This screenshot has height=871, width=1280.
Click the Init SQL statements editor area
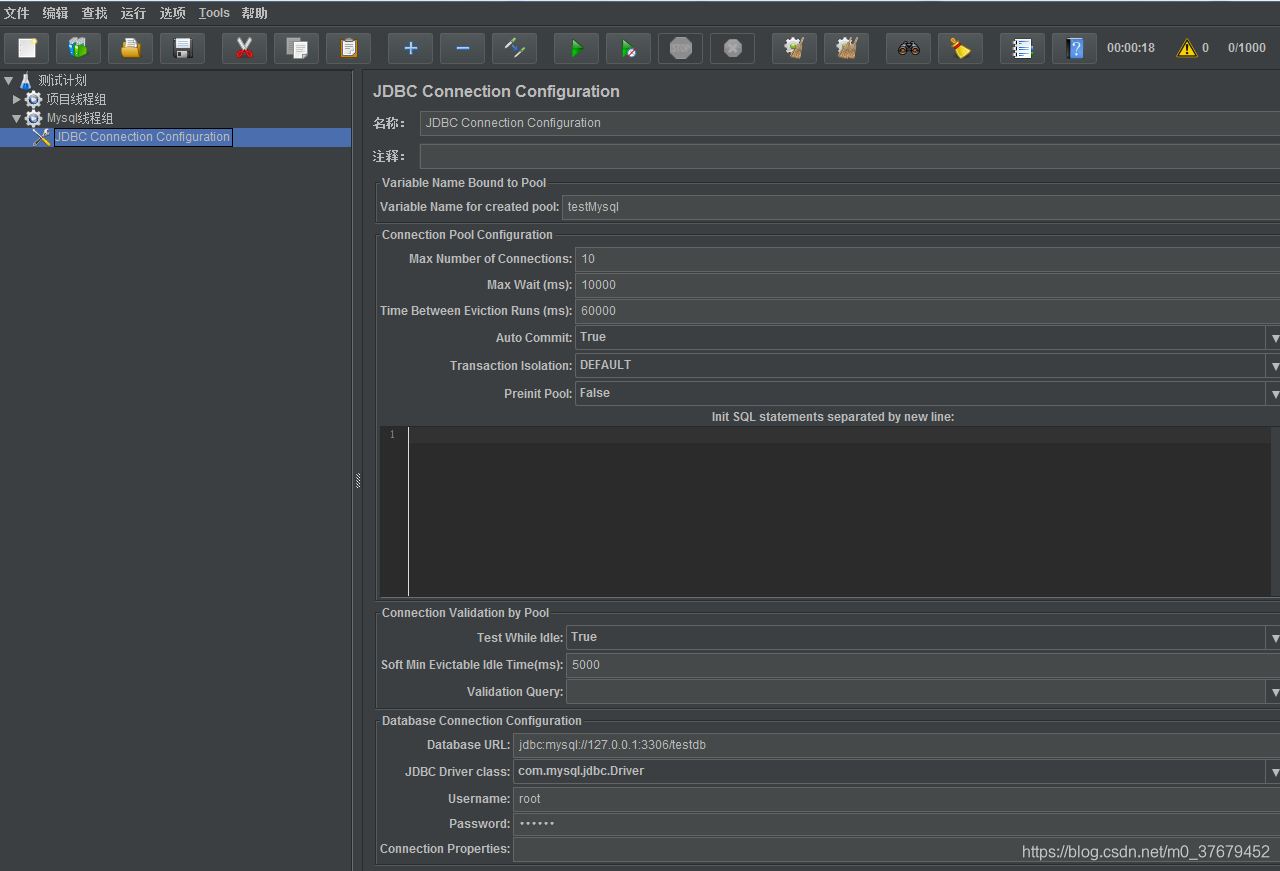tap(838, 511)
